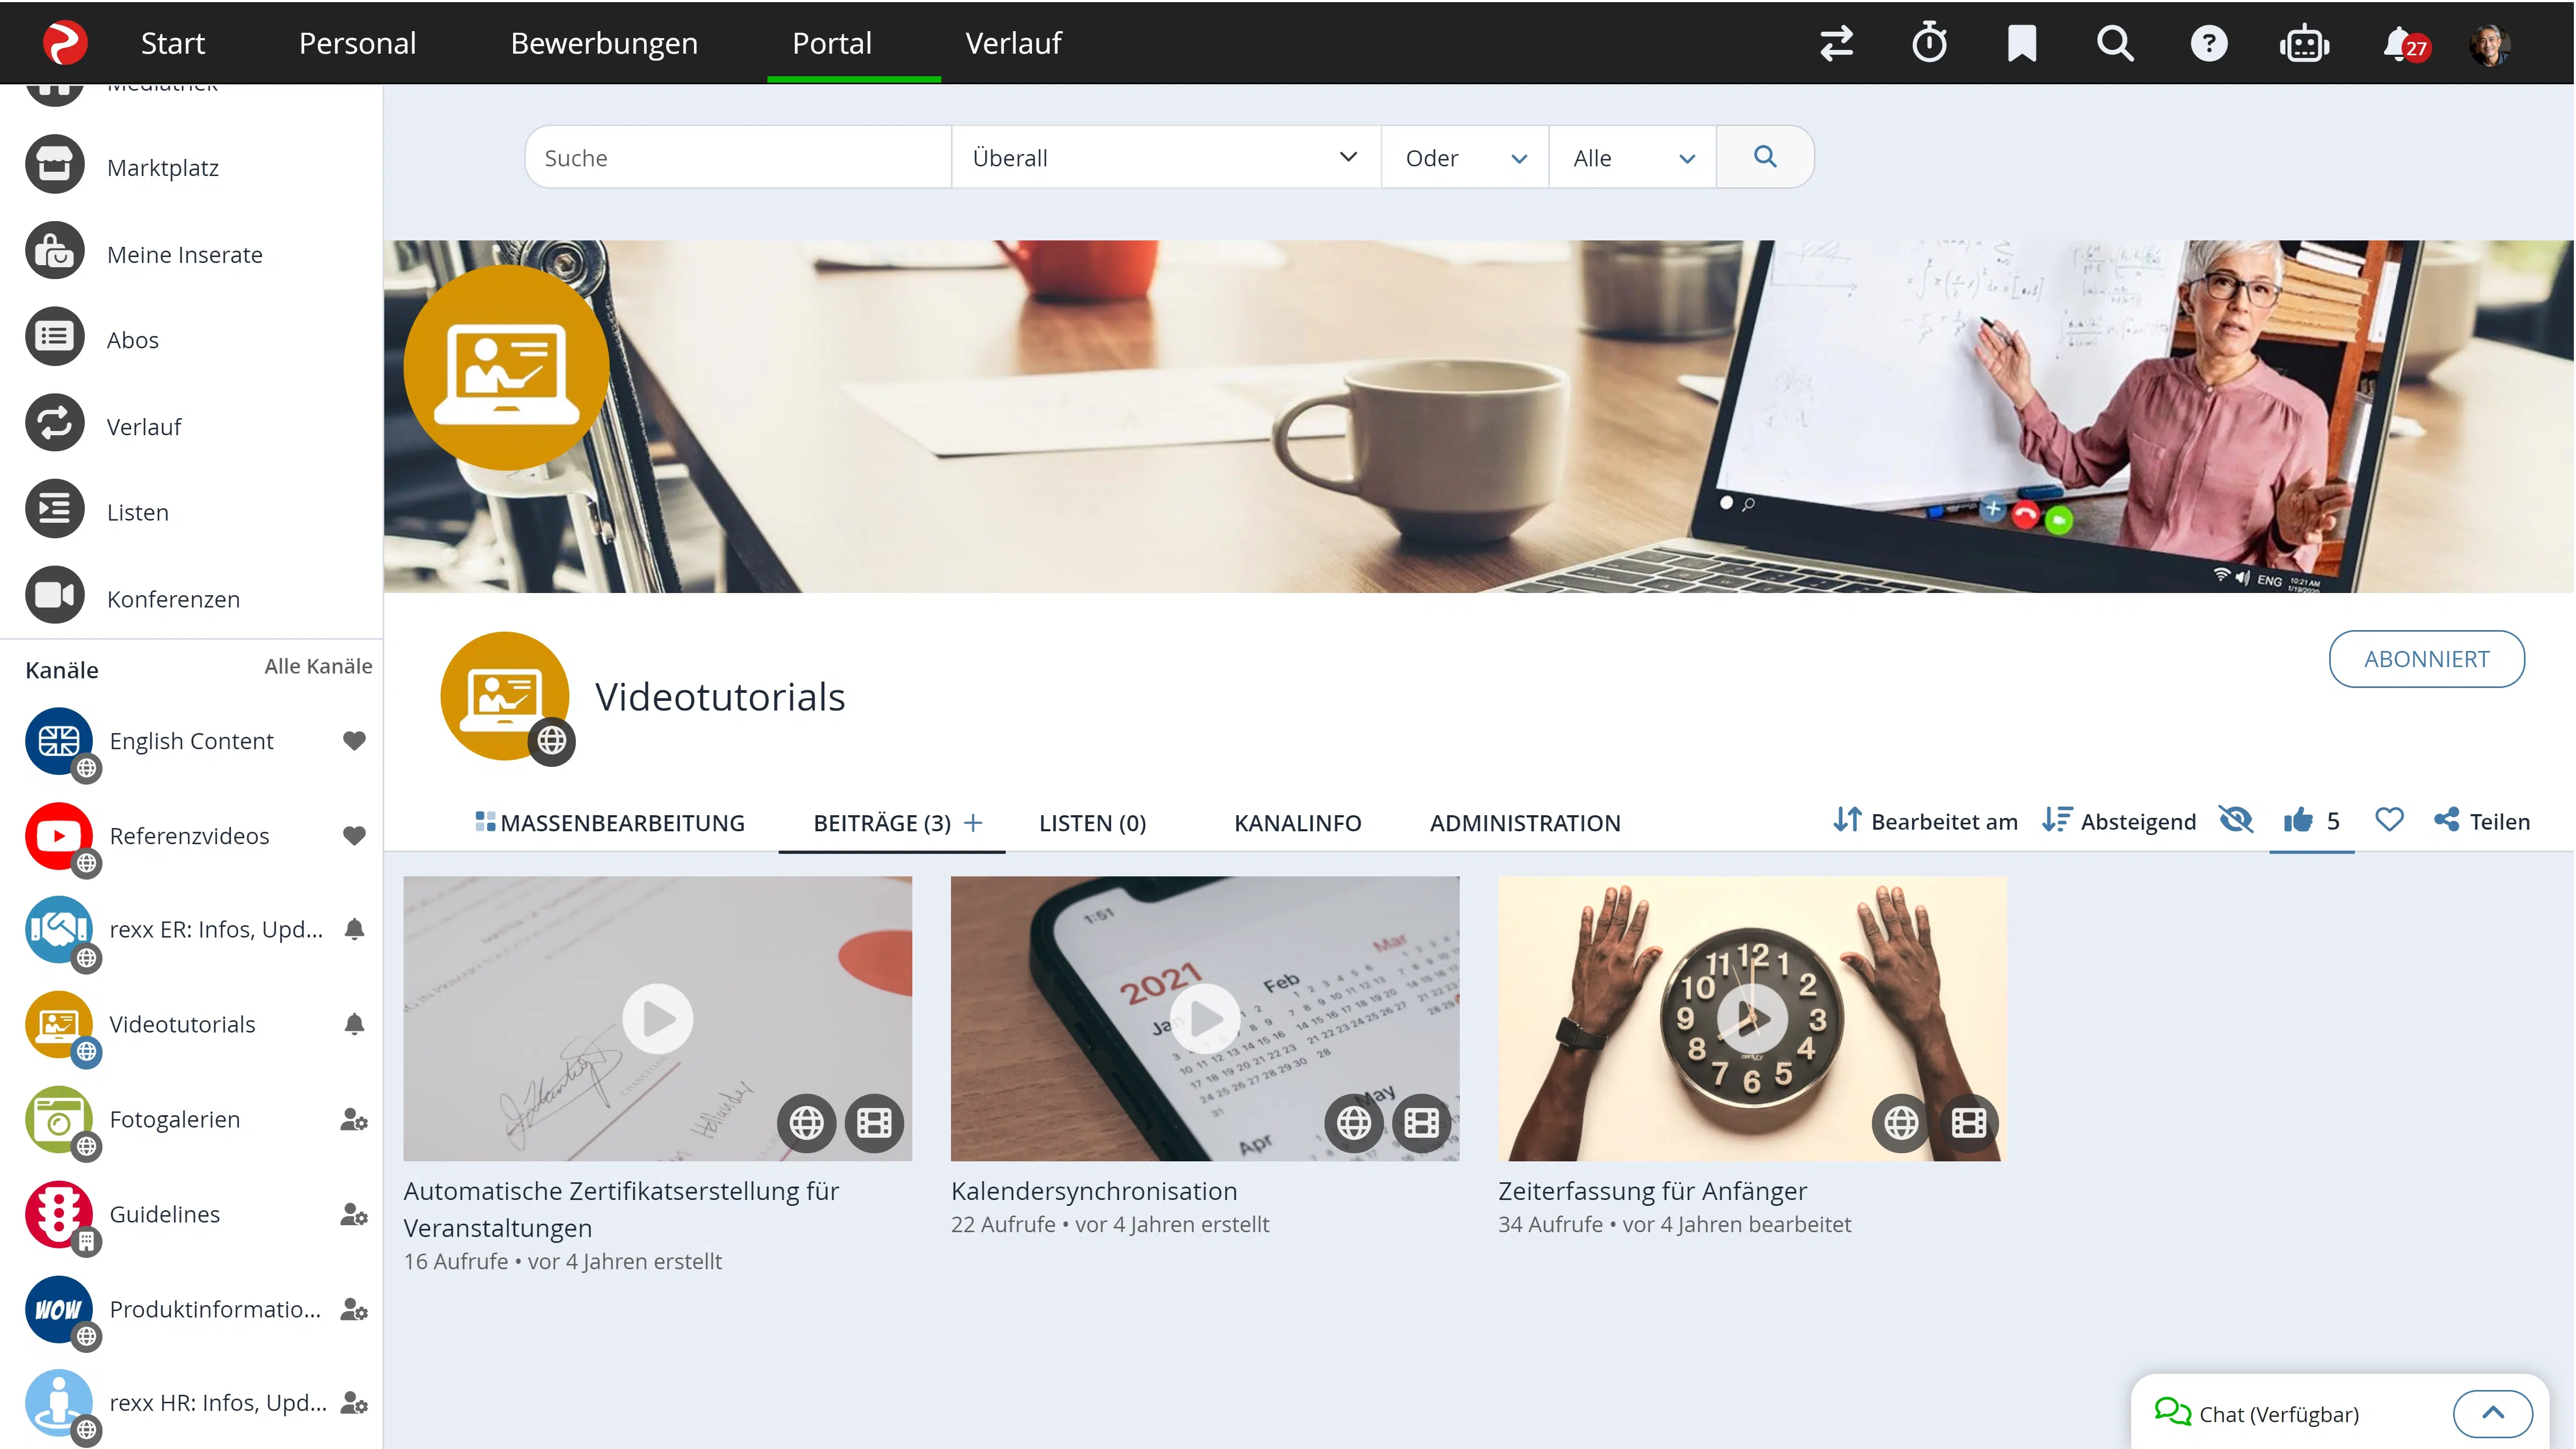Toggle favorite heart for English Content channel
Screen dimensions: 2576x1449
(x=354, y=741)
